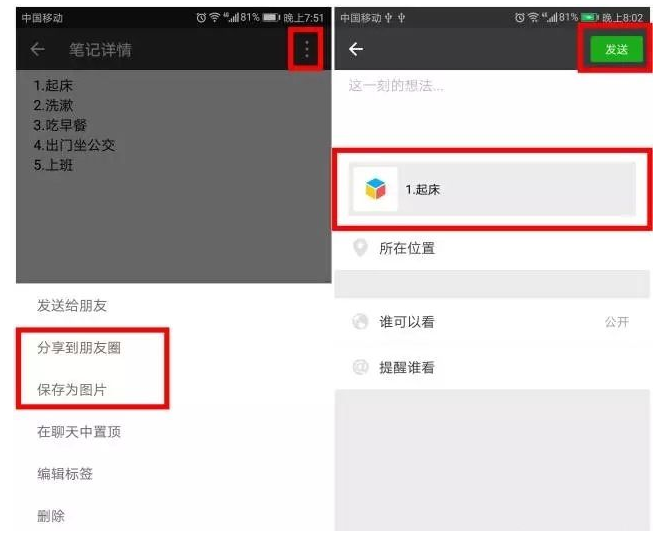Screen dimensions: 667x543
Task: Go back from the 笔记详情 screen
Action: click(37, 49)
